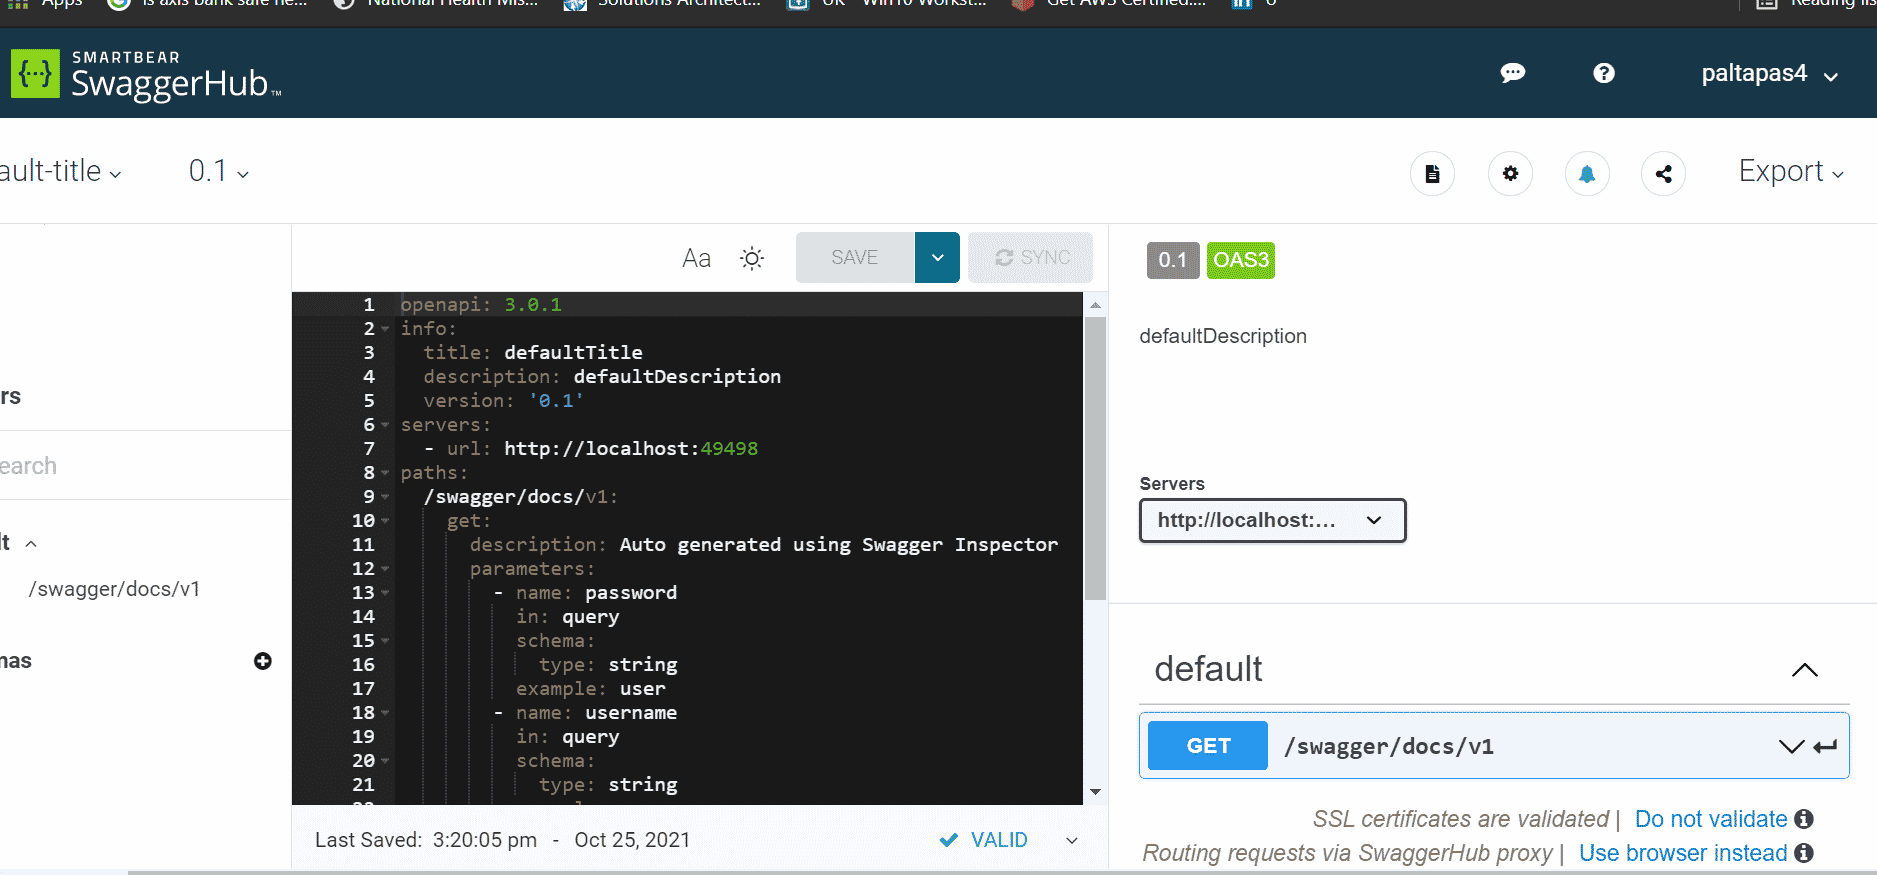1877x875 pixels.
Task: Fold the servers block on line 6
Action: [x=385, y=425]
